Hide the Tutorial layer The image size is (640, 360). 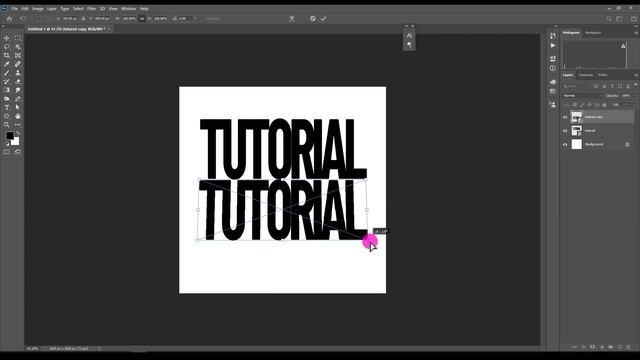(565, 131)
